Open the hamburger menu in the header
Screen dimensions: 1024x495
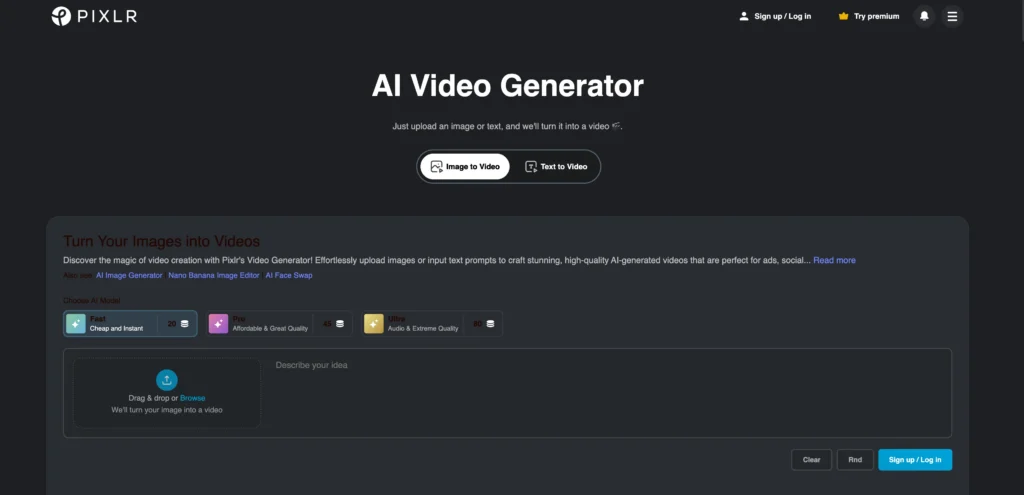tap(952, 16)
